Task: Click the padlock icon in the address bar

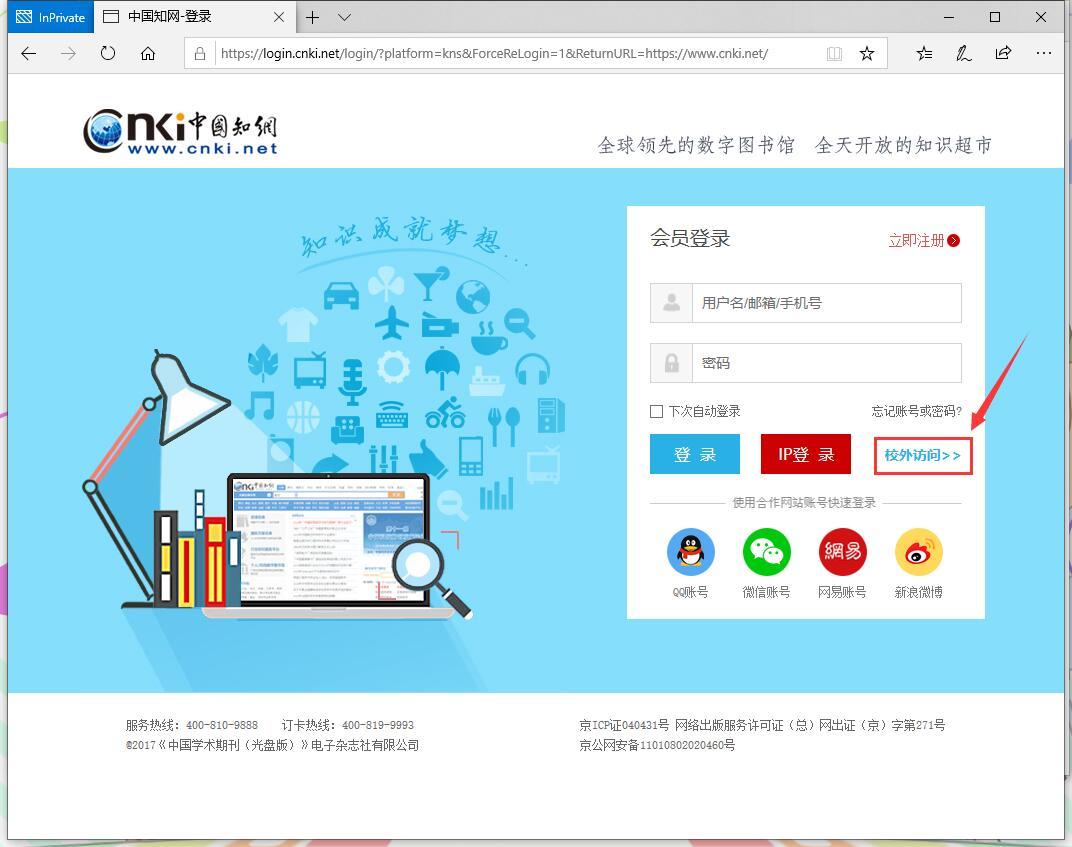Action: pyautogui.click(x=200, y=53)
